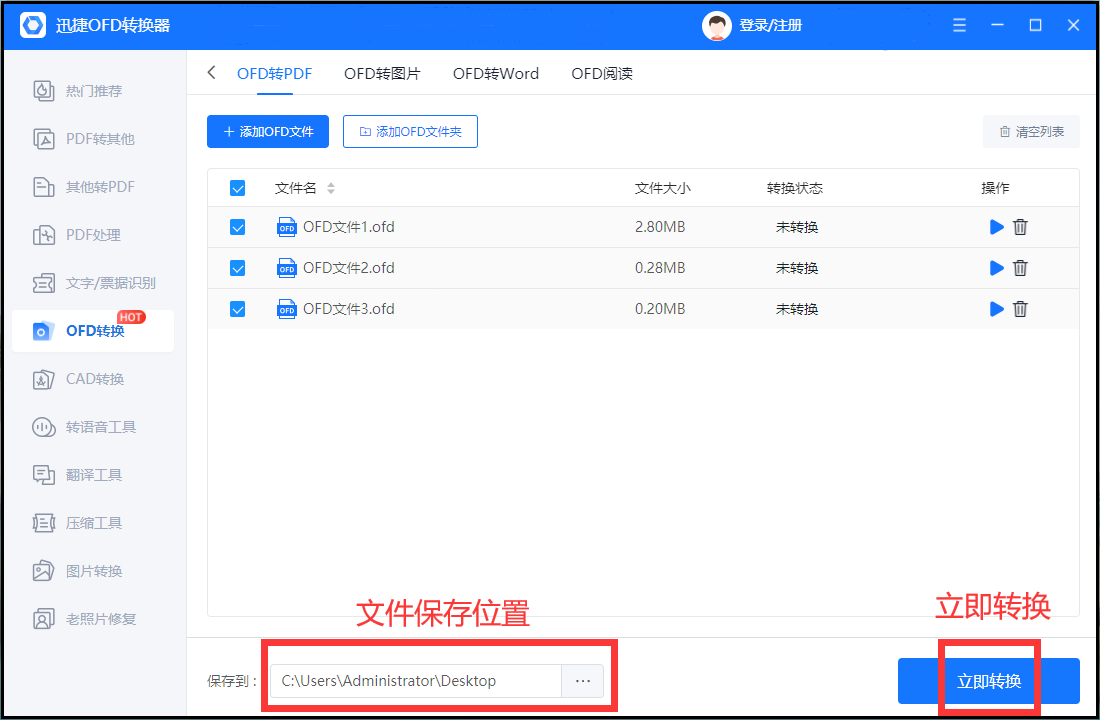Image resolution: width=1100 pixels, height=720 pixels.
Task: Go back with the left chevron arrow
Action: tap(211, 73)
